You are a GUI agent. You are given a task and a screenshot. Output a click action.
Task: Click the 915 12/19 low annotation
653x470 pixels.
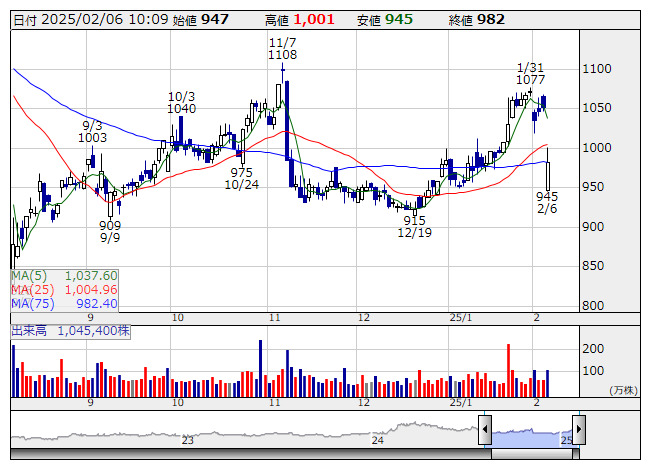414,226
